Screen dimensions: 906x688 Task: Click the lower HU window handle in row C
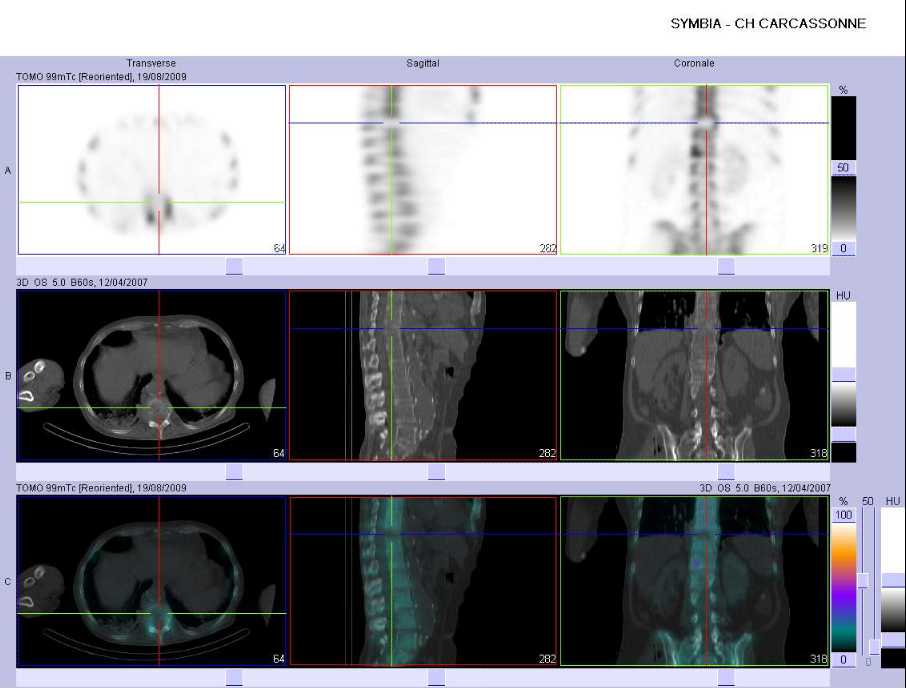893,641
